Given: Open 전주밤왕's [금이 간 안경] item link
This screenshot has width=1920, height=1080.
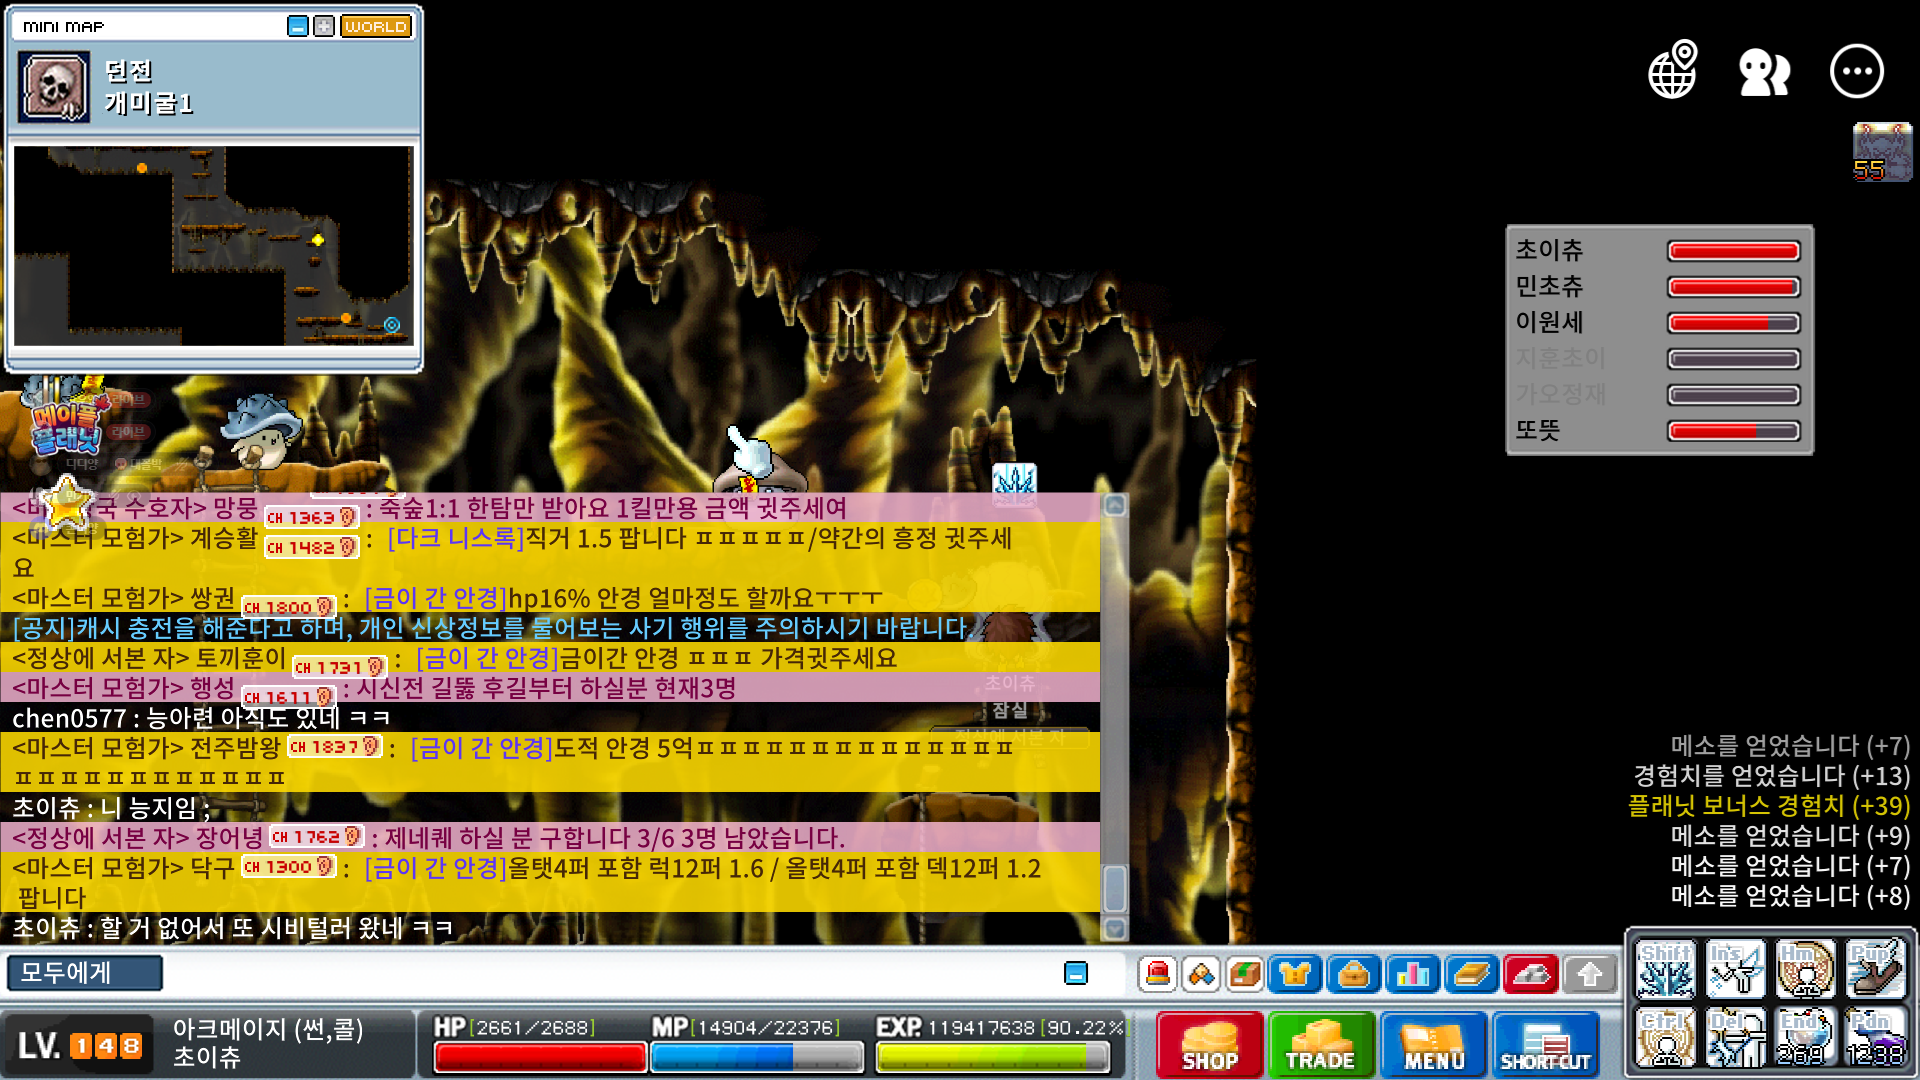Looking at the screenshot, I should 482,748.
